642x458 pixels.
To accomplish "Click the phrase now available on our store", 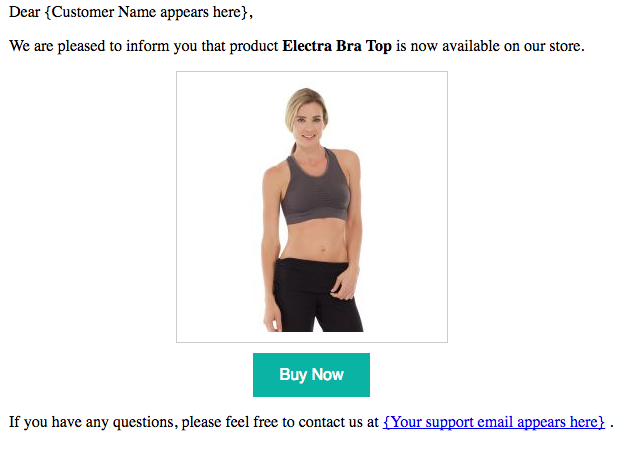I will pos(495,46).
